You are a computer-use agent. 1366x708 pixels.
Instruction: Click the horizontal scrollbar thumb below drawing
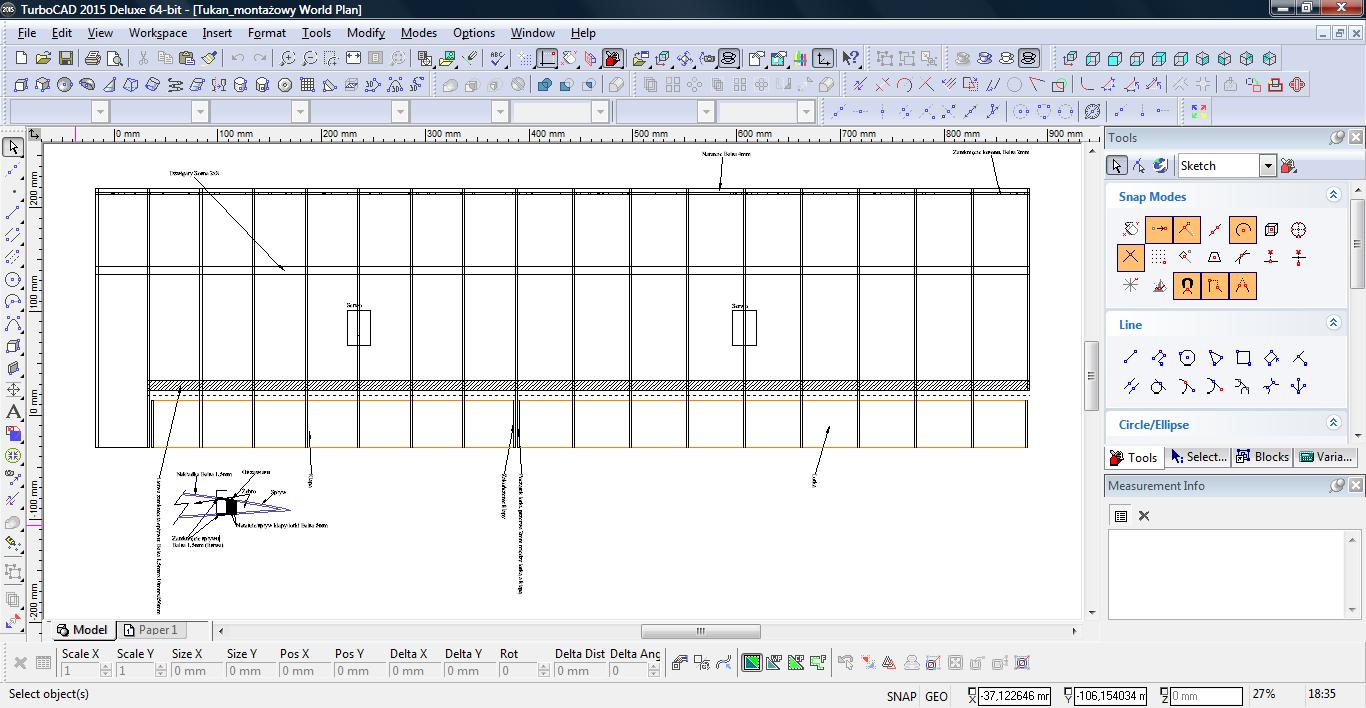pos(700,631)
